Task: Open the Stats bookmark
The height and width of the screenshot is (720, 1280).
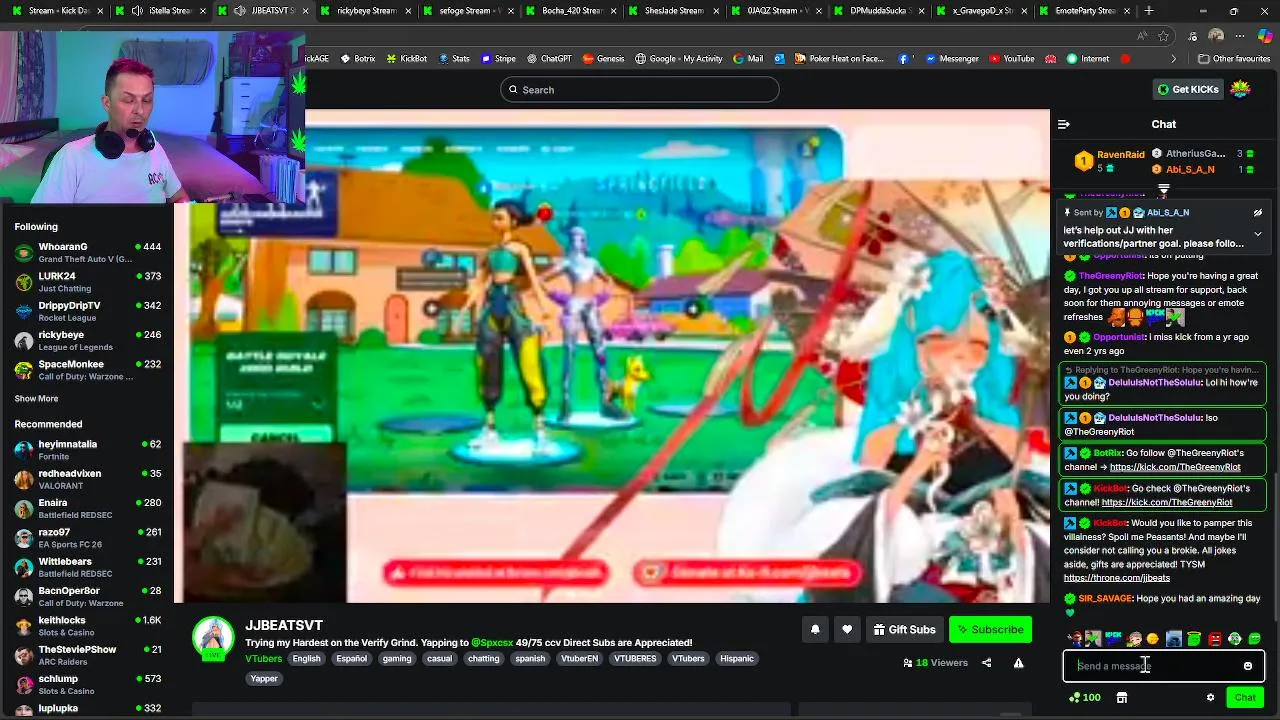Action: tap(453, 59)
